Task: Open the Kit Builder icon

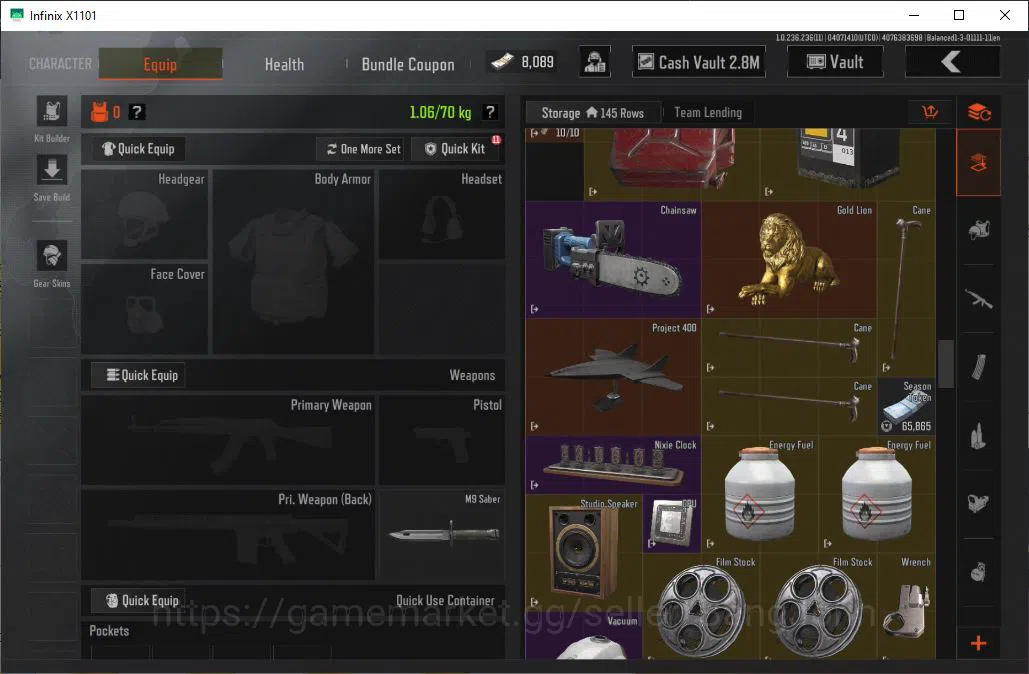Action: pyautogui.click(x=52, y=111)
